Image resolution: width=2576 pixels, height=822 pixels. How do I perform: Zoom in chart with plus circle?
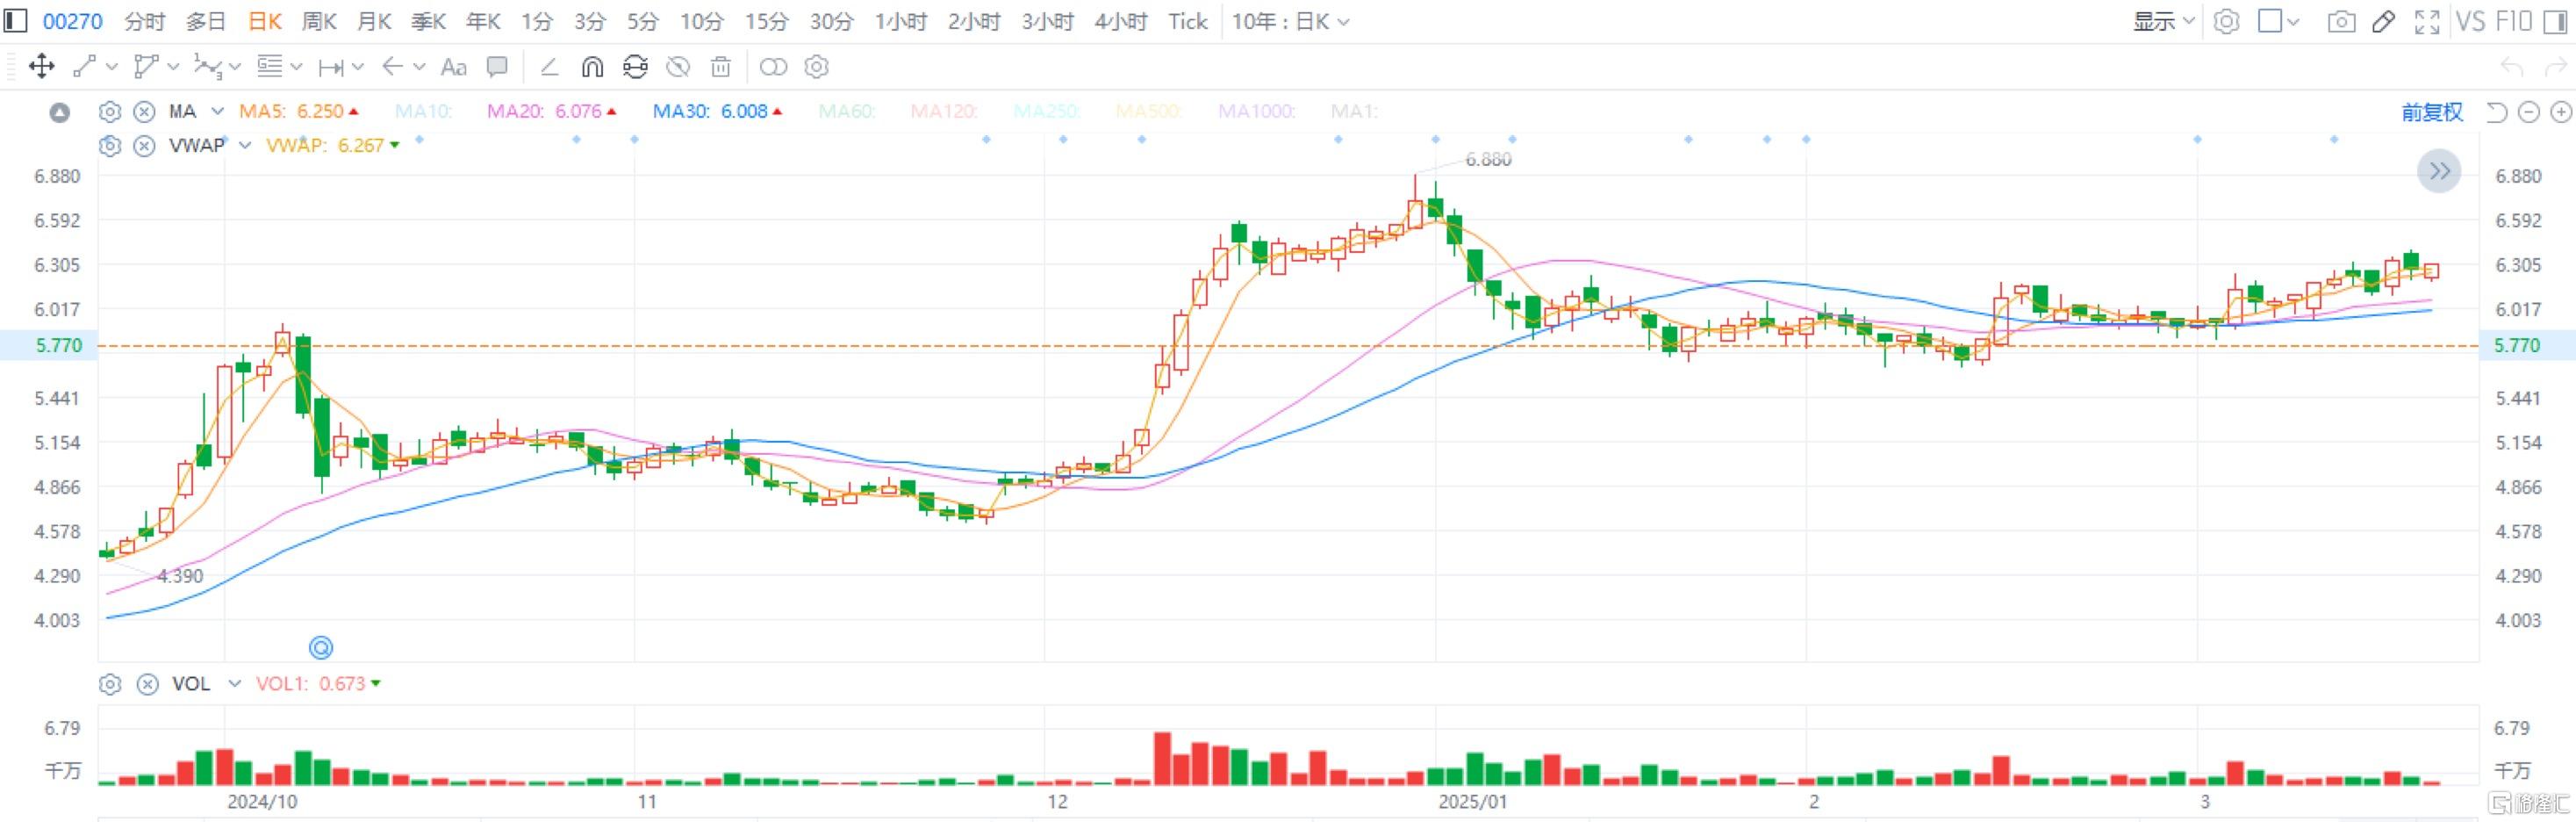(x=2561, y=112)
